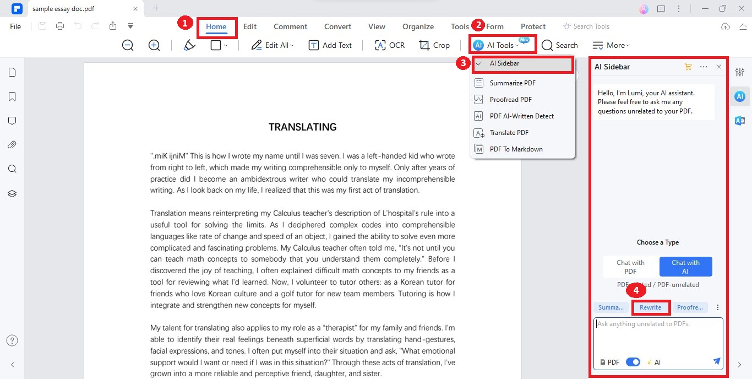Choose Translate PDF from AI Tools menu
This screenshot has height=379, width=752.
click(x=523, y=132)
